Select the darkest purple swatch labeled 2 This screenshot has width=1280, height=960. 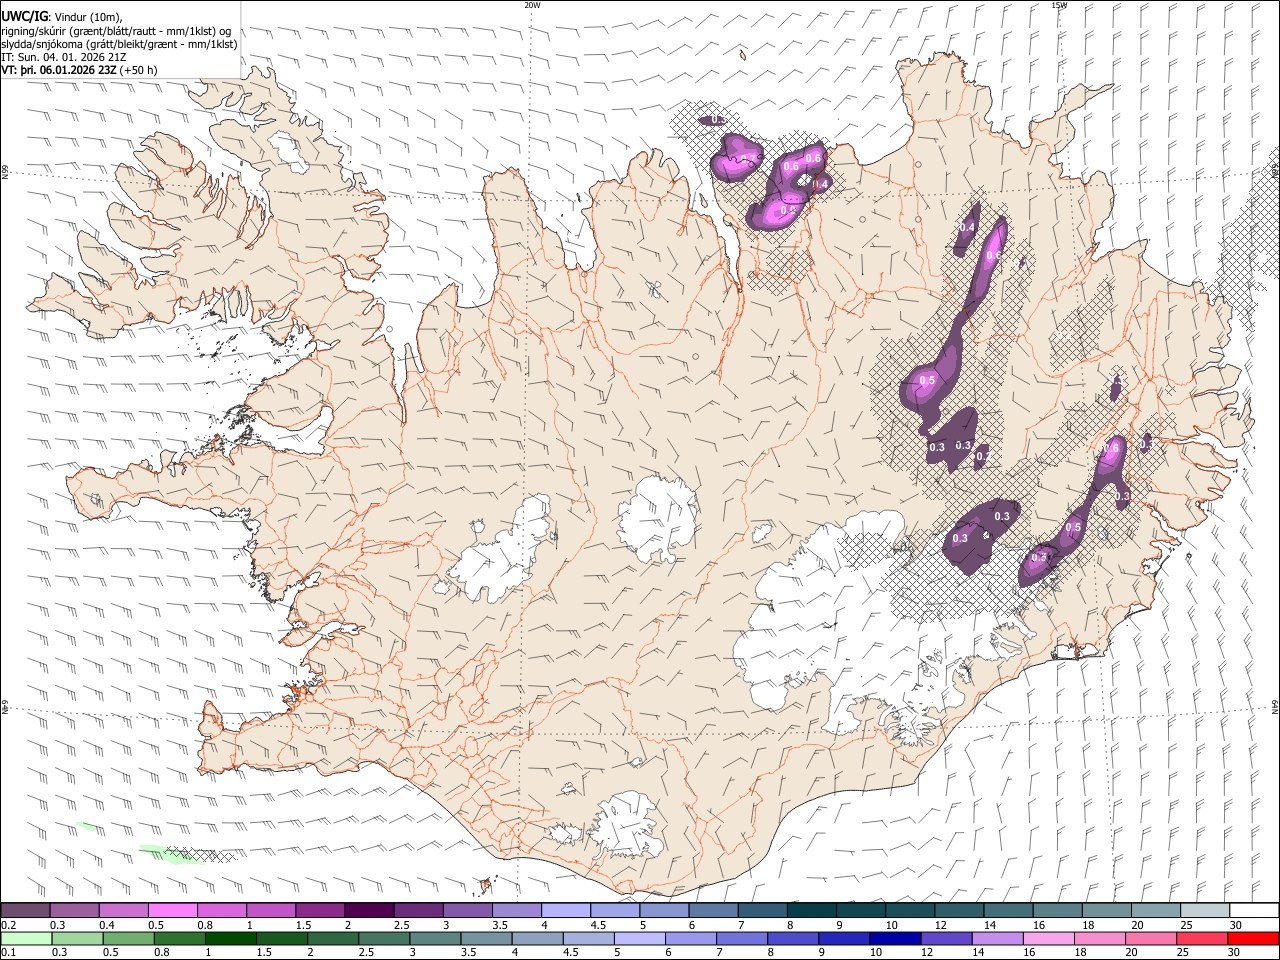(x=369, y=910)
